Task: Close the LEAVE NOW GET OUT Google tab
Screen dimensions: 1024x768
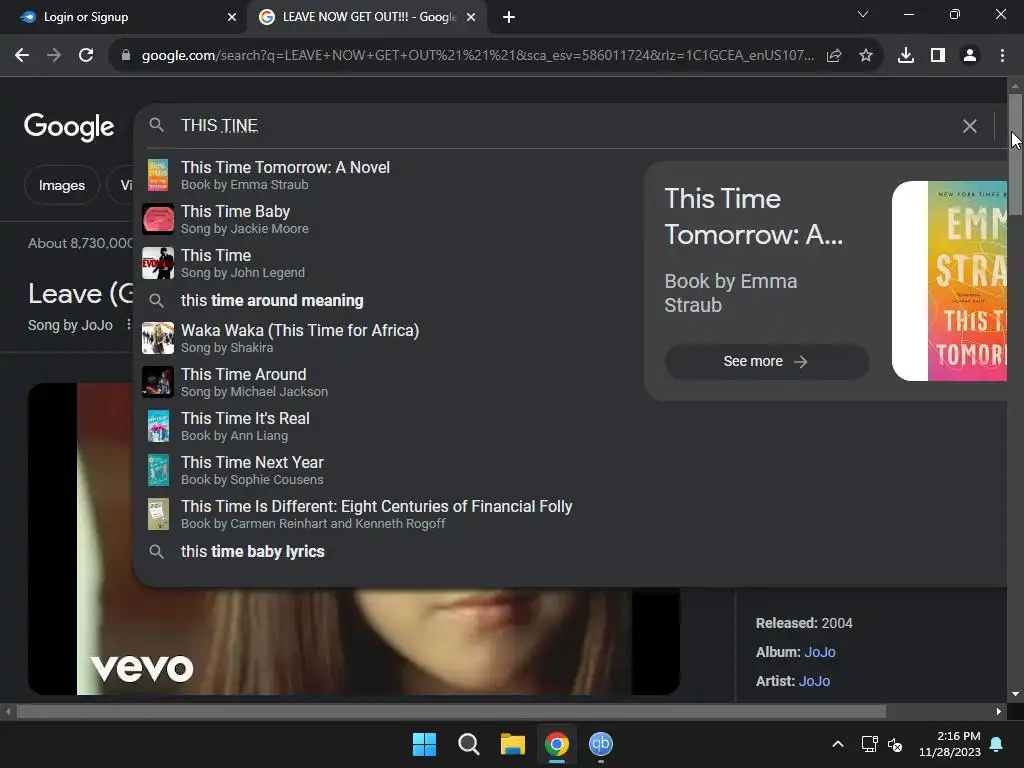Action: 471,17
